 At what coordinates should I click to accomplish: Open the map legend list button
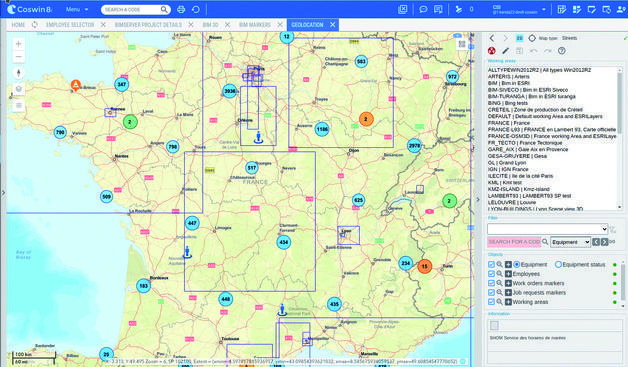pyautogui.click(x=18, y=106)
